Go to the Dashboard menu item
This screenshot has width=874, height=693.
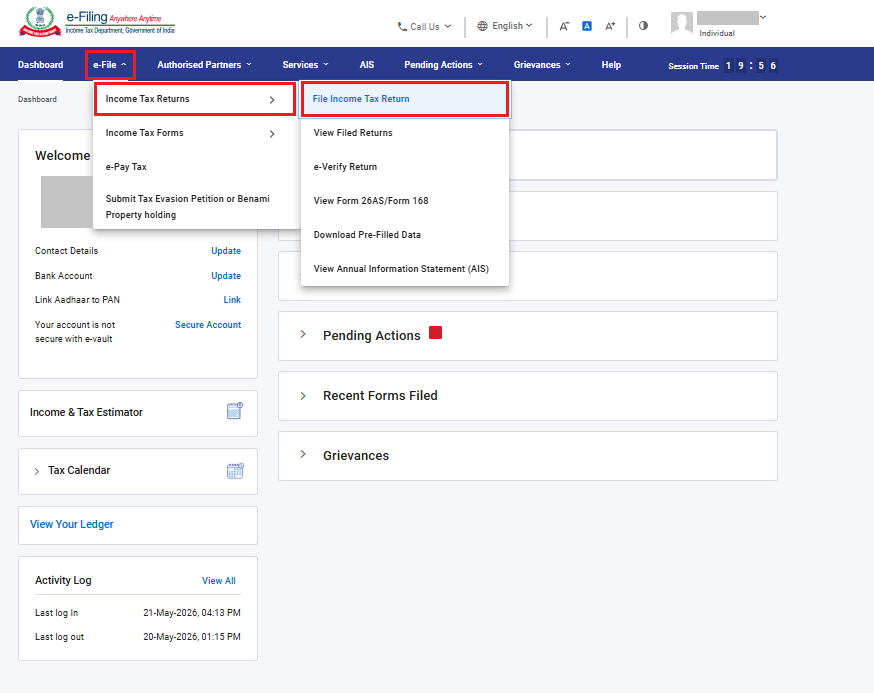40,65
